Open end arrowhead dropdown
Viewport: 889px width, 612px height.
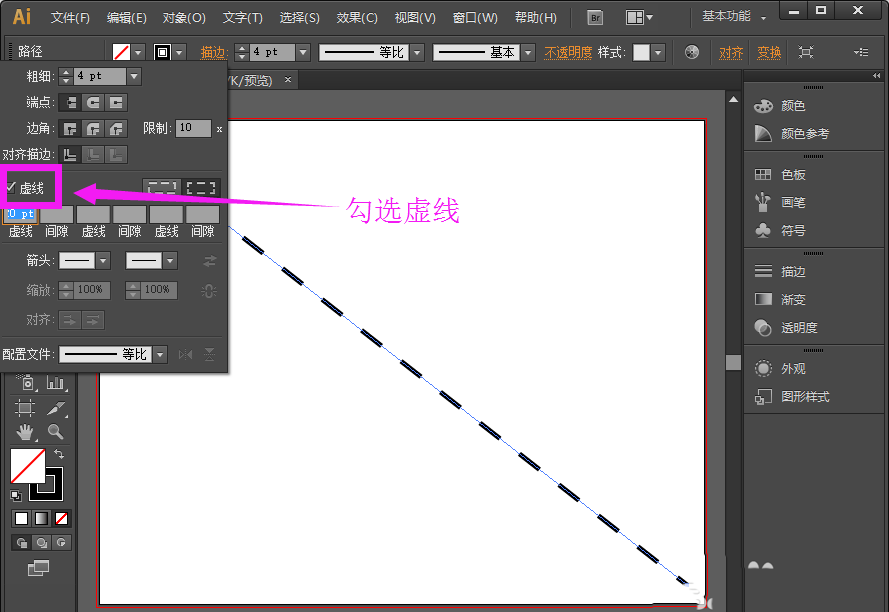pyautogui.click(x=170, y=261)
